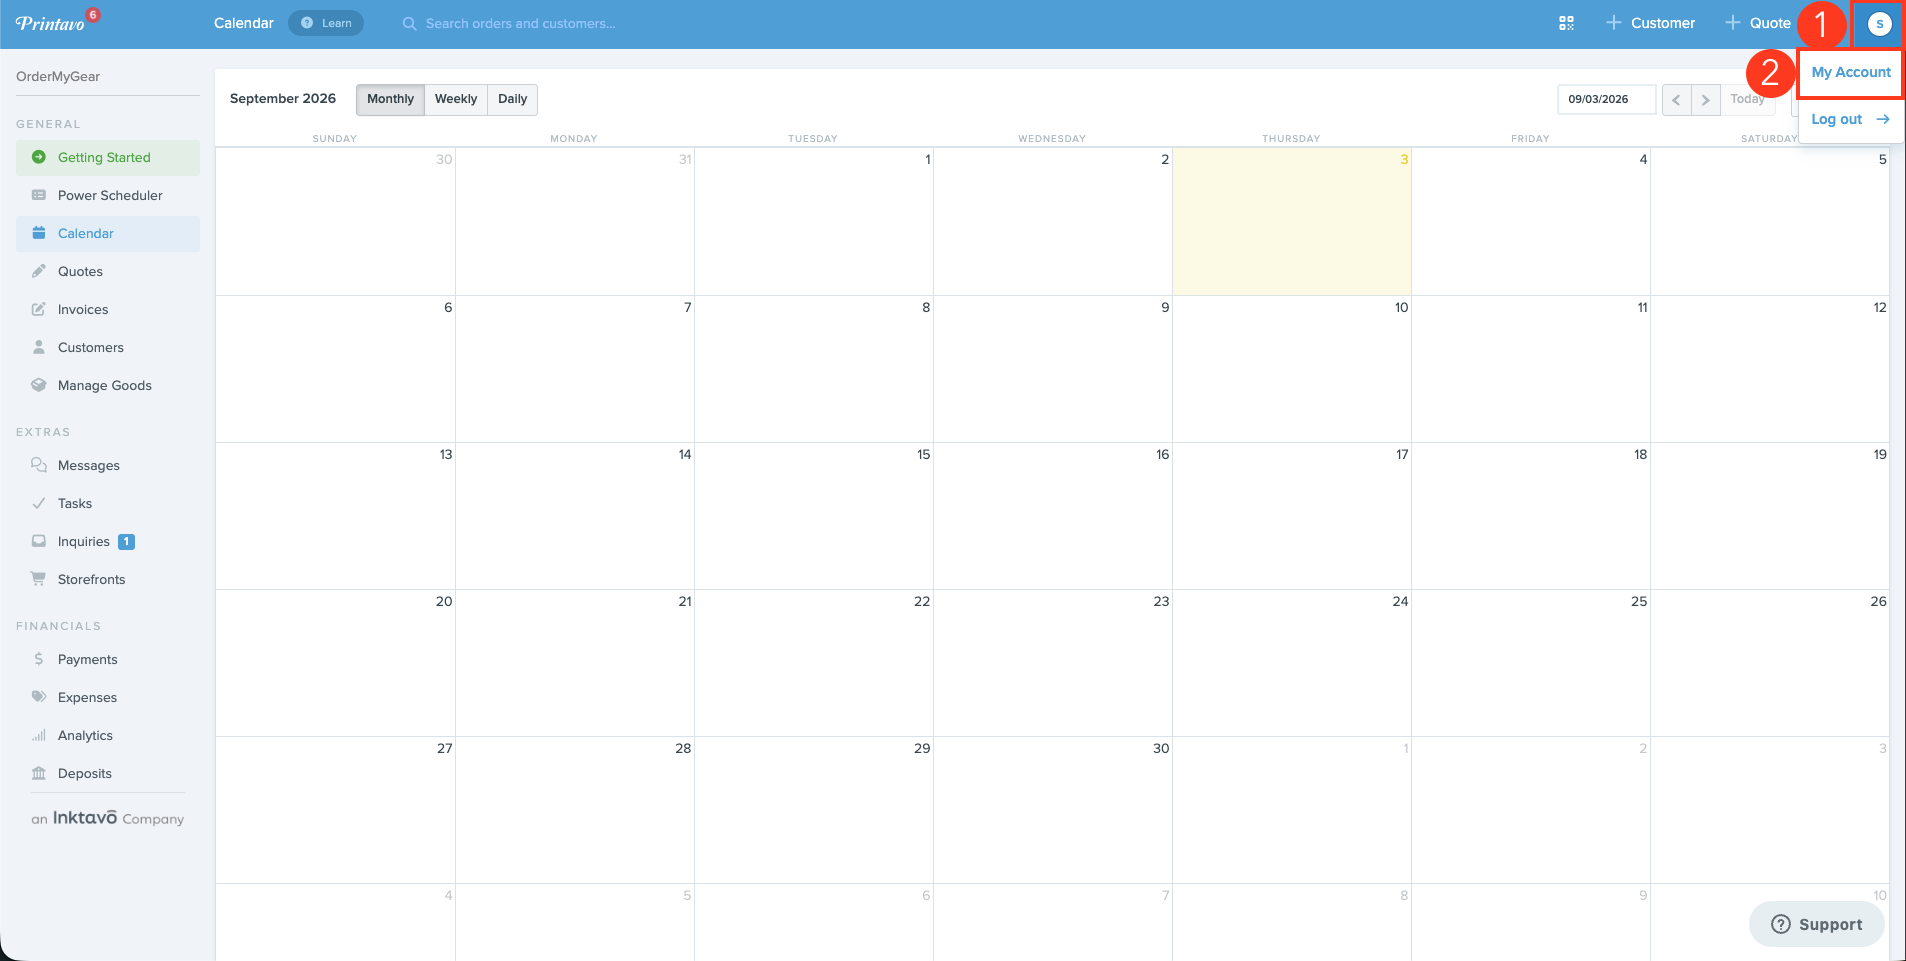Image resolution: width=1906 pixels, height=961 pixels.
Task: Switch to Monthly calendar view
Action: (x=390, y=99)
